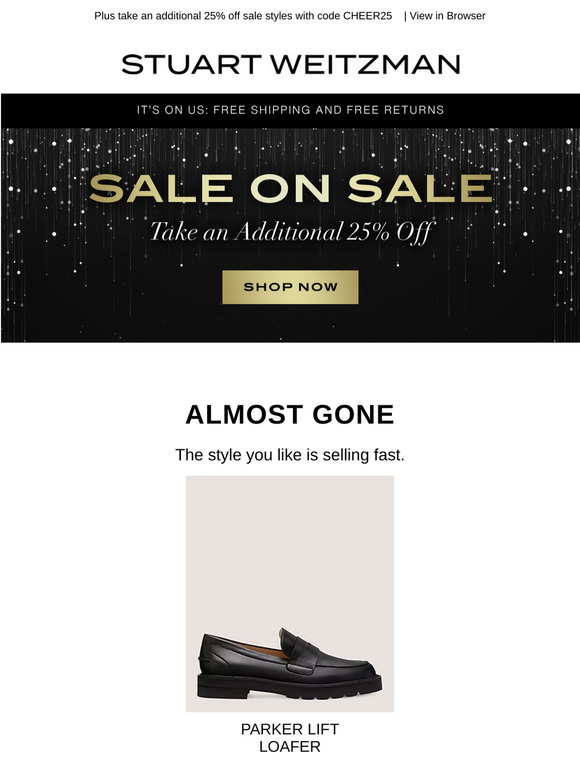Click the style is selling fast text
This screenshot has height=774, width=580.
[290, 455]
